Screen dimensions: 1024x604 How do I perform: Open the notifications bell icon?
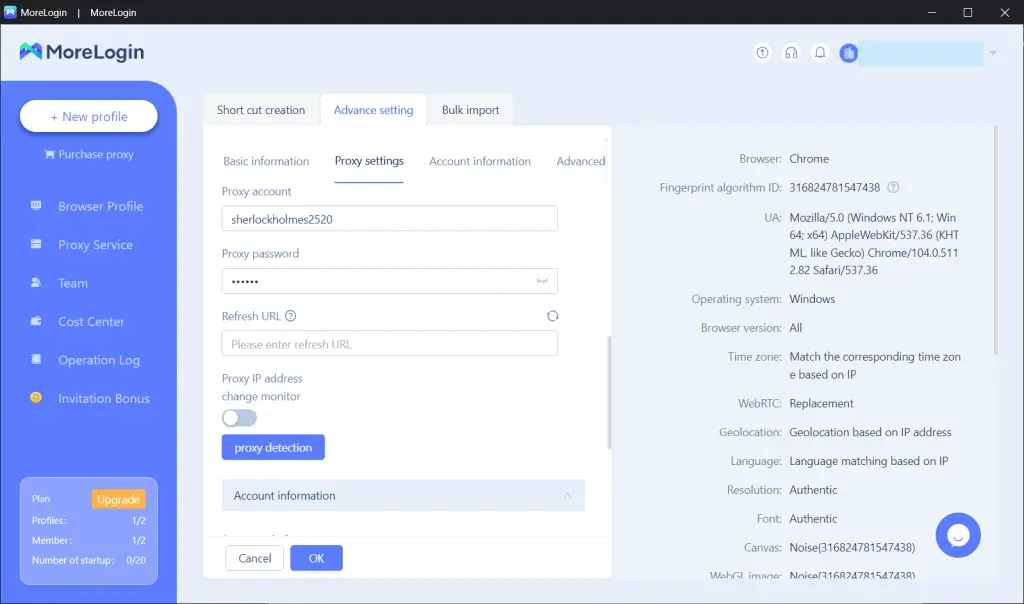820,53
